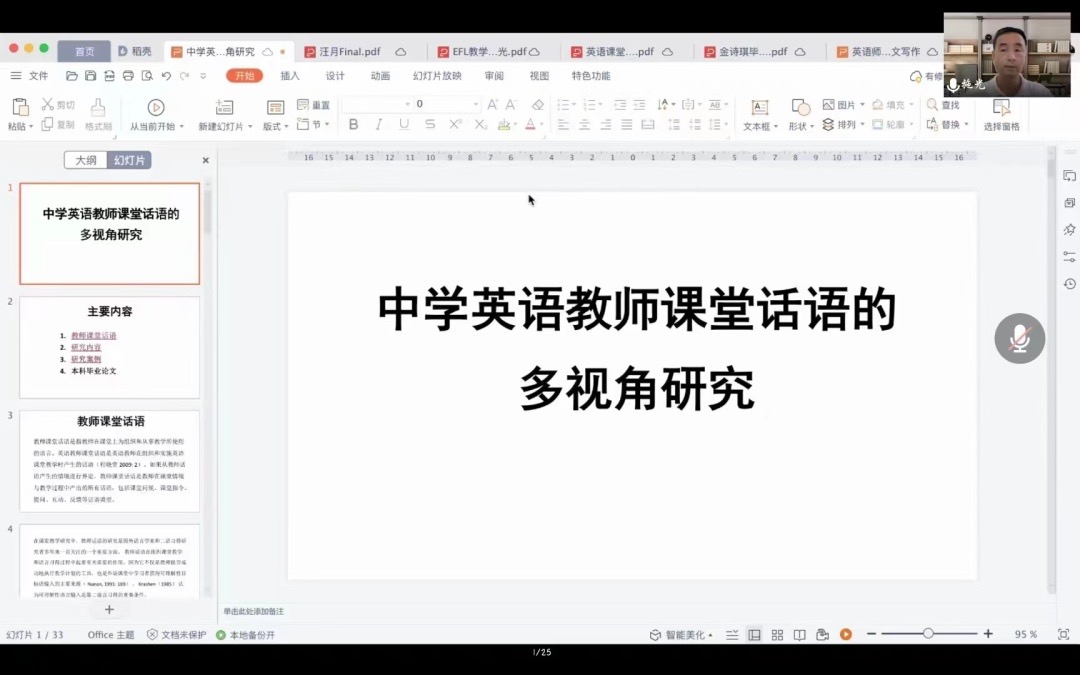Viewport: 1080px width, 675px height.
Task: Switch to slide sorter grid view
Action: click(x=777, y=635)
